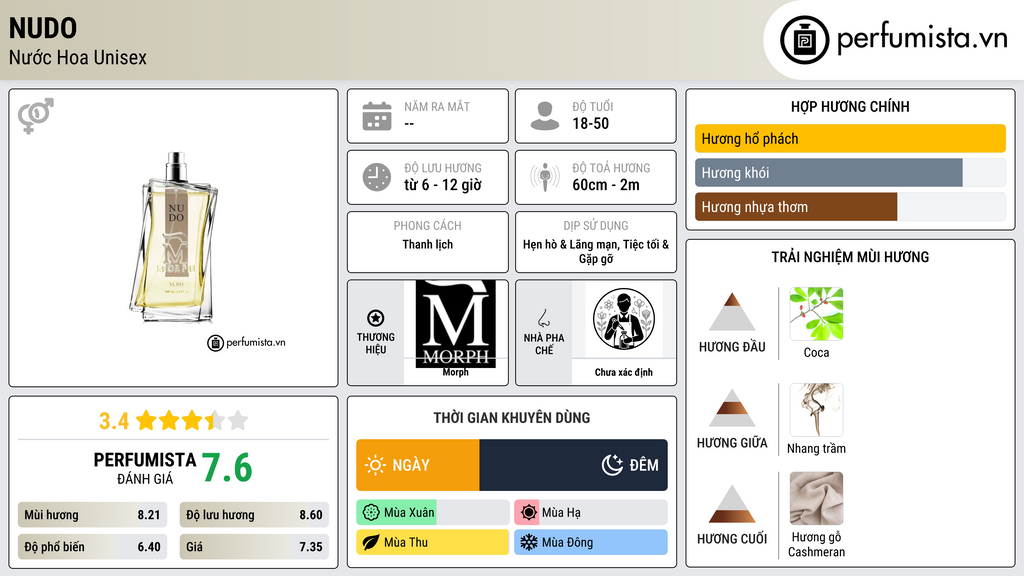
Task: Click the Ngày daytime segment
Action: coord(418,465)
